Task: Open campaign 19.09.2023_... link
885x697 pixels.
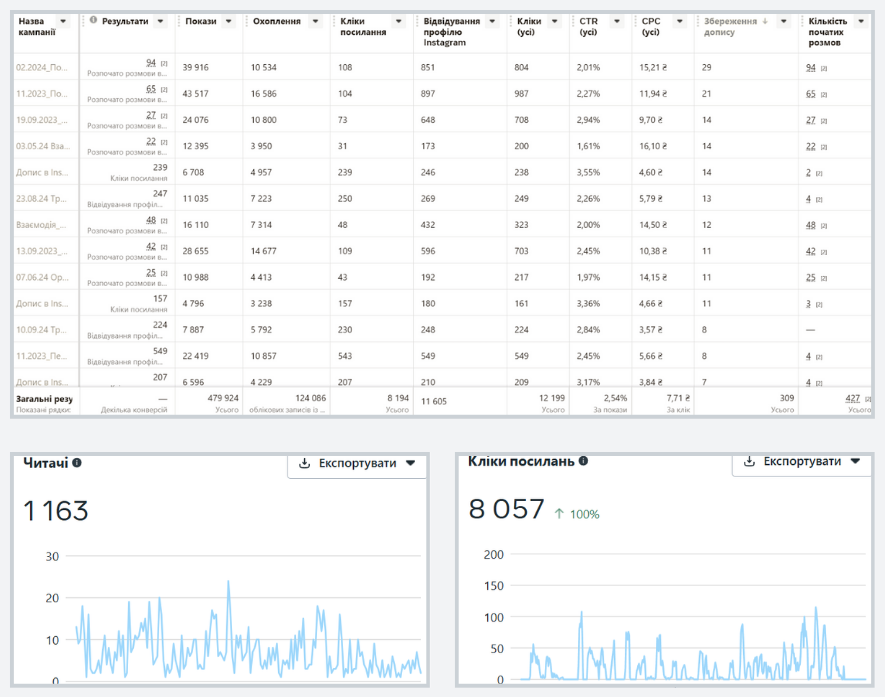Action: [41, 119]
